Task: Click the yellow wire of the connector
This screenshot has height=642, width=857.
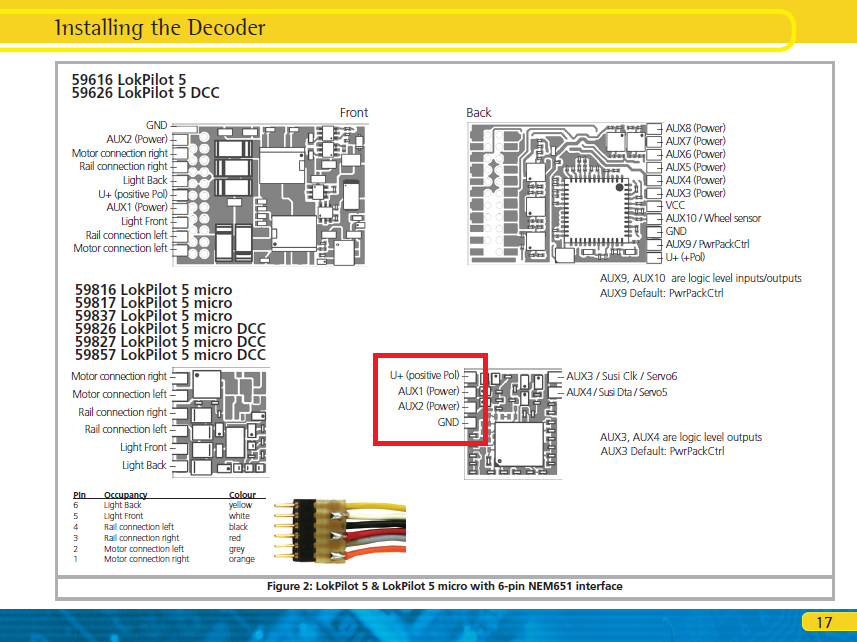Action: [x=376, y=506]
